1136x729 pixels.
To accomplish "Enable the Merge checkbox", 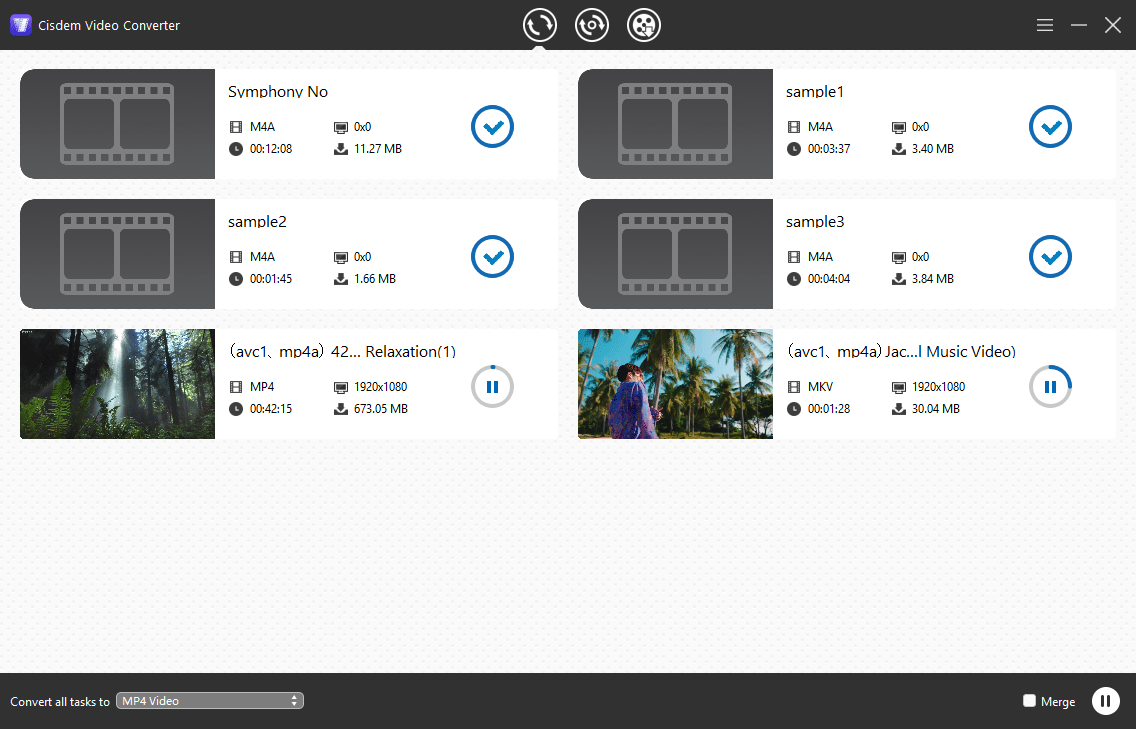I will (x=1029, y=701).
